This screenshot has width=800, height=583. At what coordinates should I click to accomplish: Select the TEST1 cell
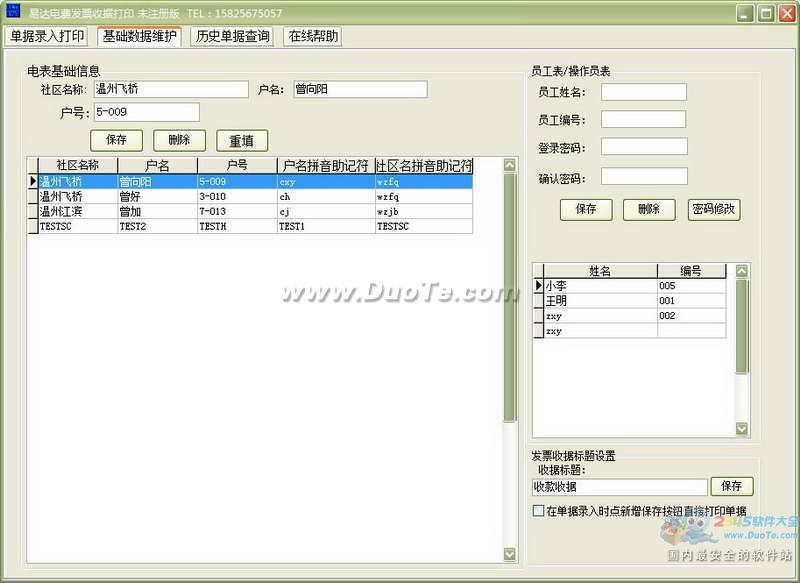point(326,226)
